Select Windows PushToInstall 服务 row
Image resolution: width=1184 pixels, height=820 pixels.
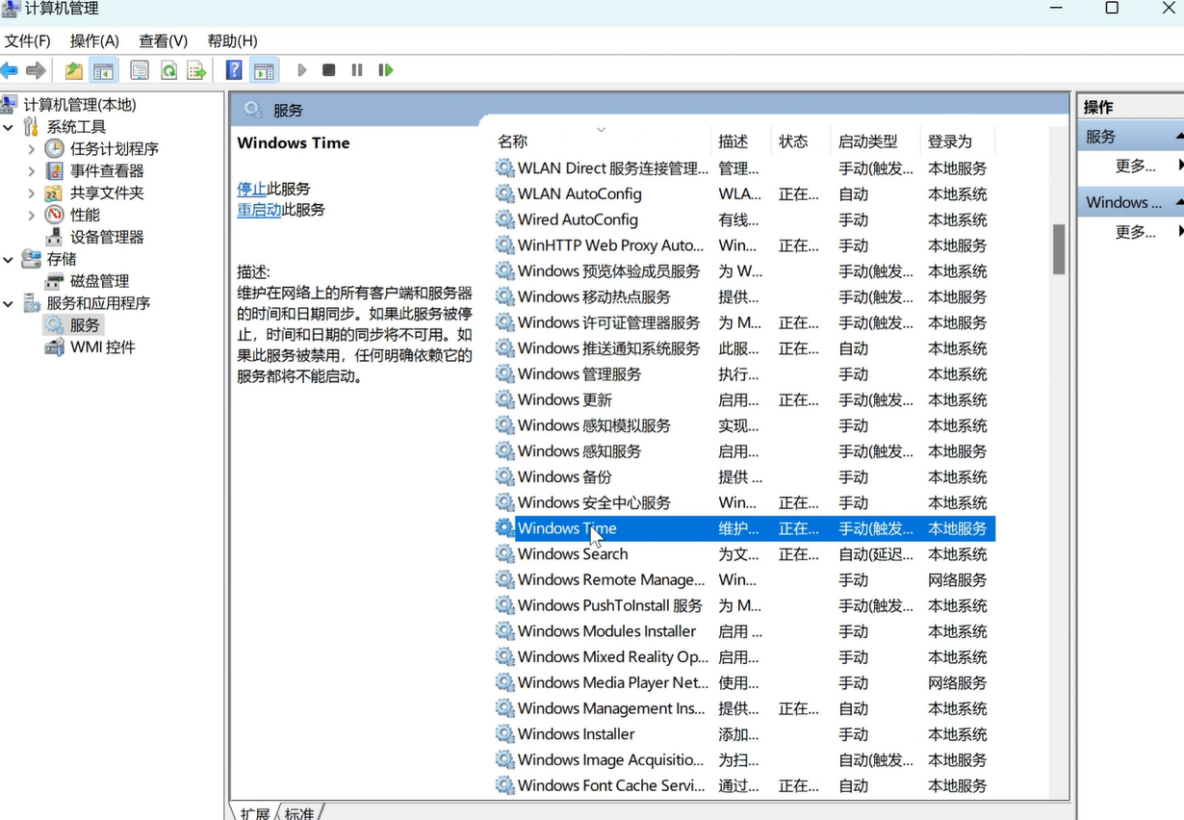tap(745, 606)
